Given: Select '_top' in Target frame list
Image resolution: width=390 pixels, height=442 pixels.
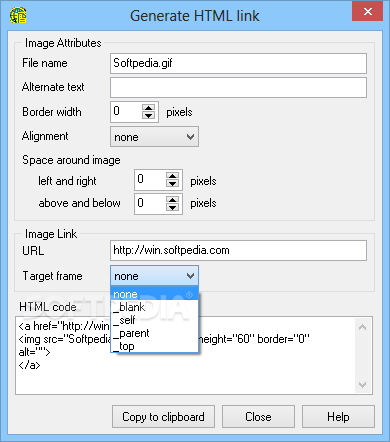Looking at the screenshot, I should pos(154,346).
